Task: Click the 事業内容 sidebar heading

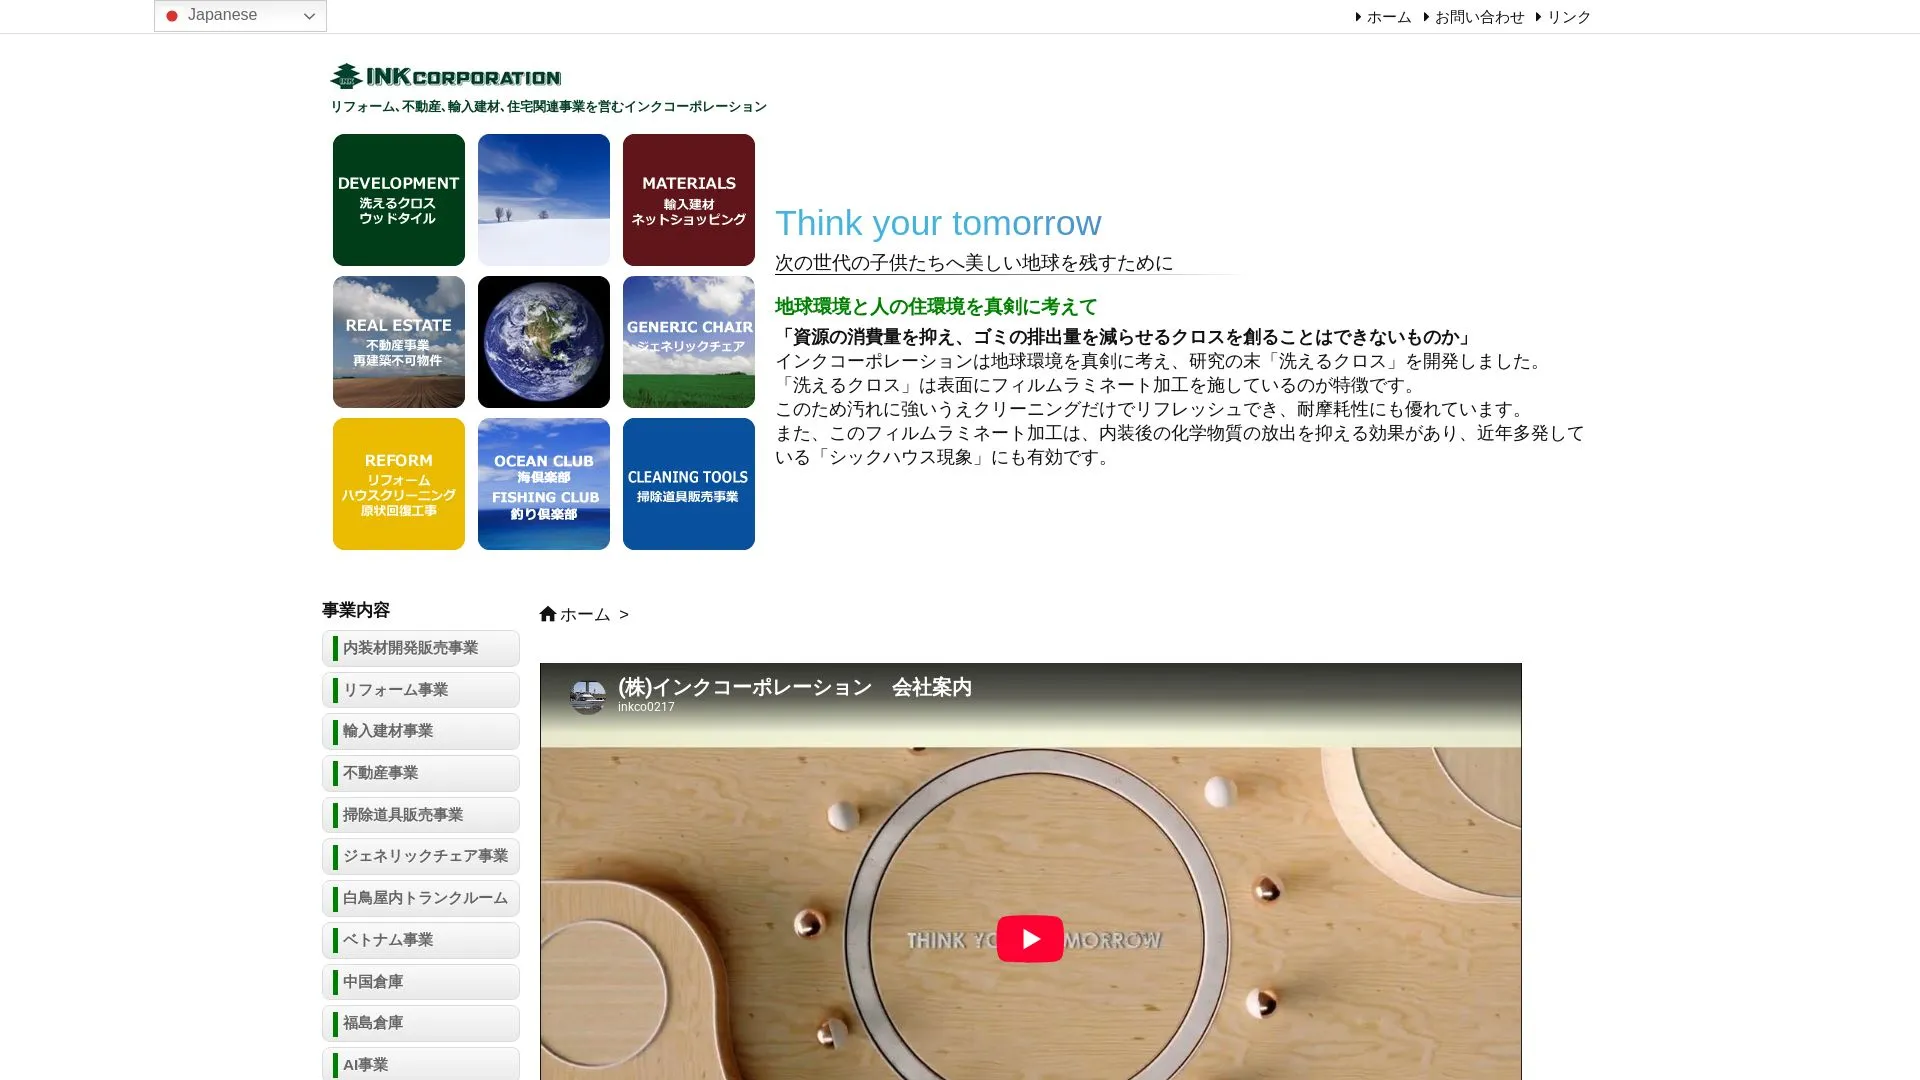Action: point(356,610)
